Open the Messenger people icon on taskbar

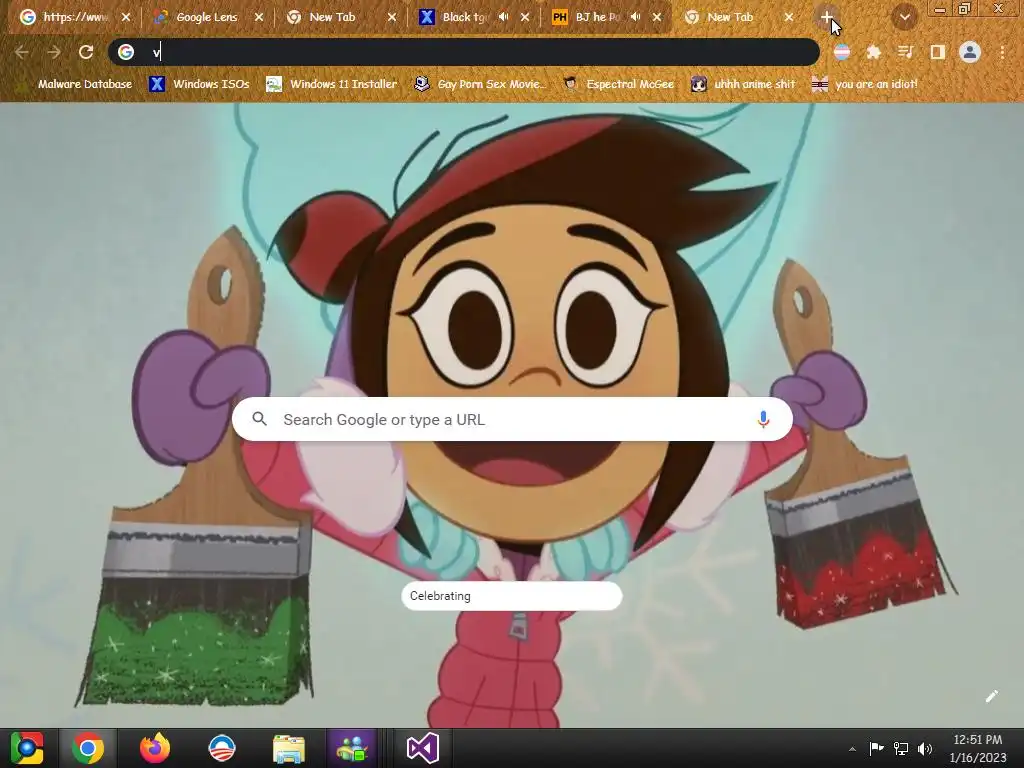(353, 748)
